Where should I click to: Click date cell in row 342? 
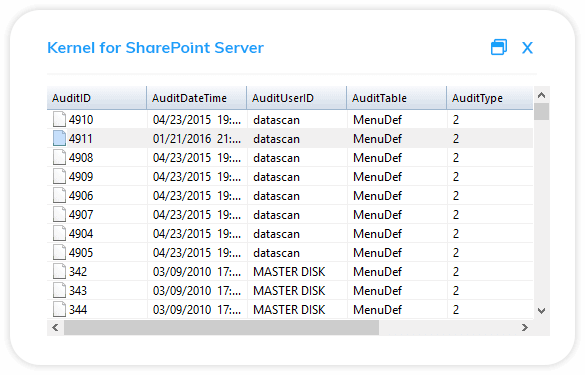click(x=197, y=272)
